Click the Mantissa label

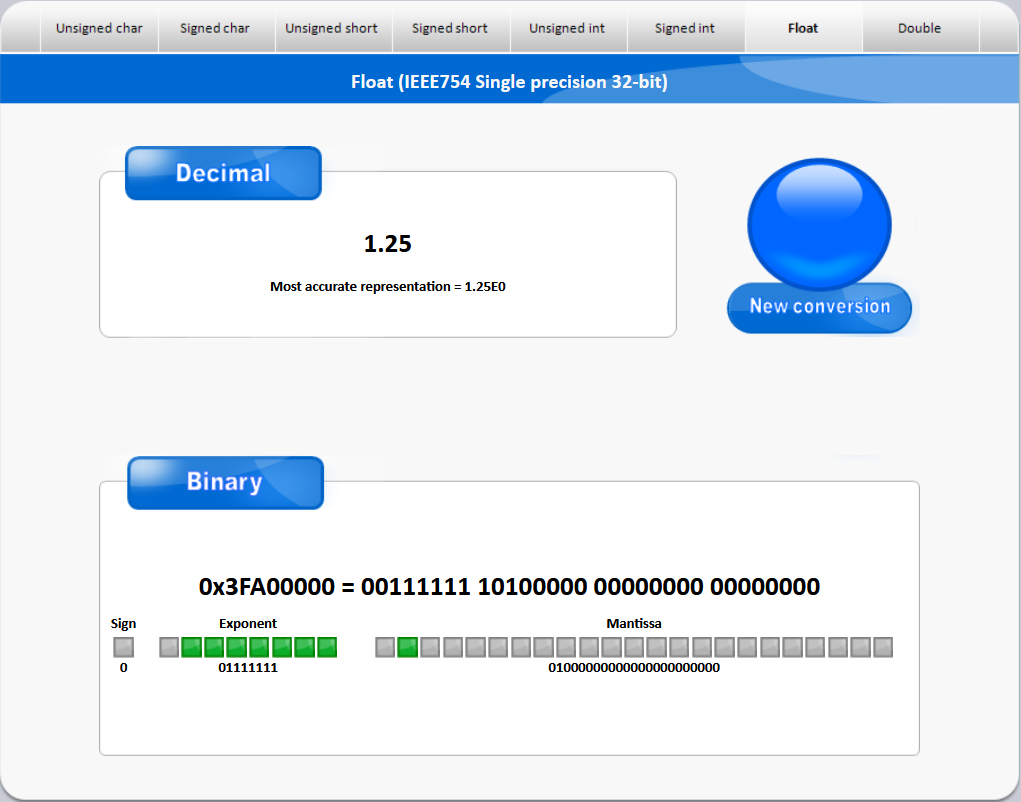(x=634, y=624)
